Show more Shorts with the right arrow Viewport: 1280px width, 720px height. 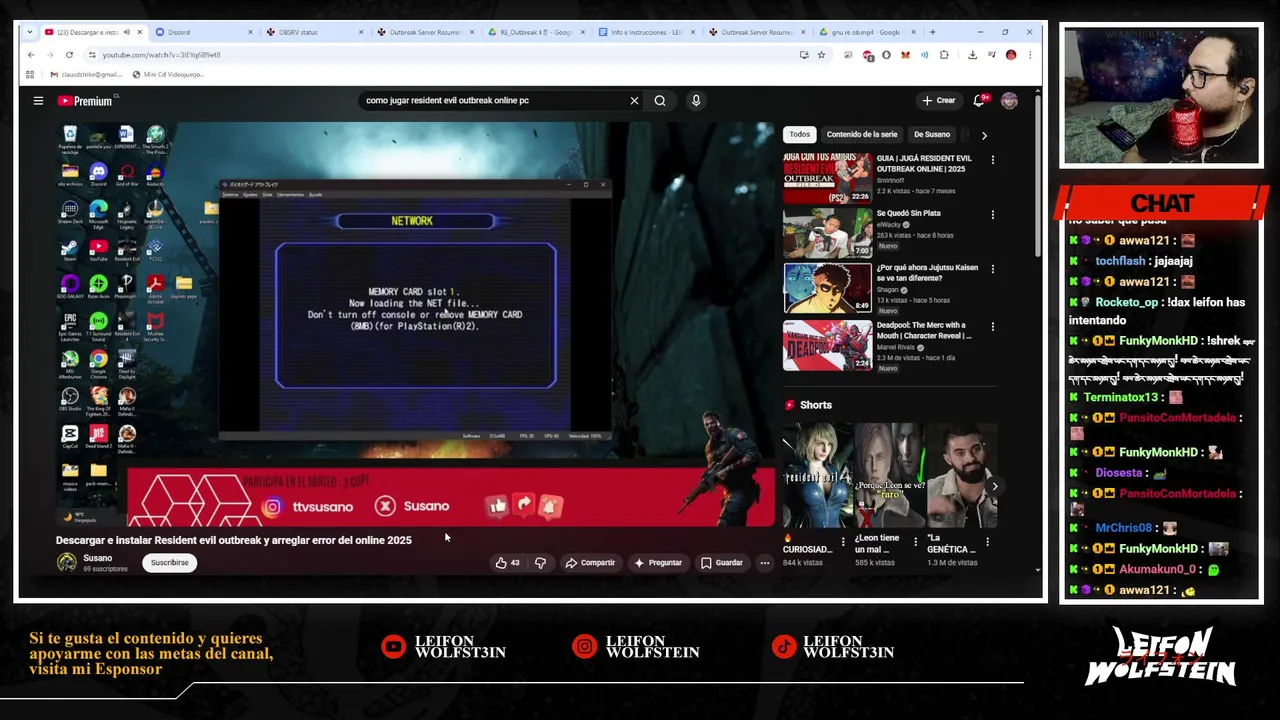pos(994,486)
